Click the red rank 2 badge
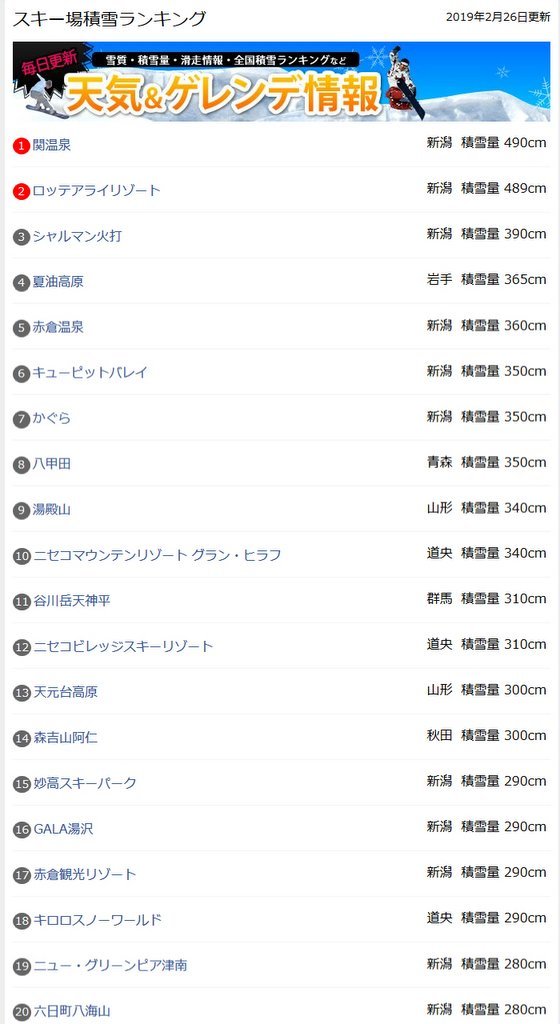The height and width of the screenshot is (1024, 560). pos(22,191)
